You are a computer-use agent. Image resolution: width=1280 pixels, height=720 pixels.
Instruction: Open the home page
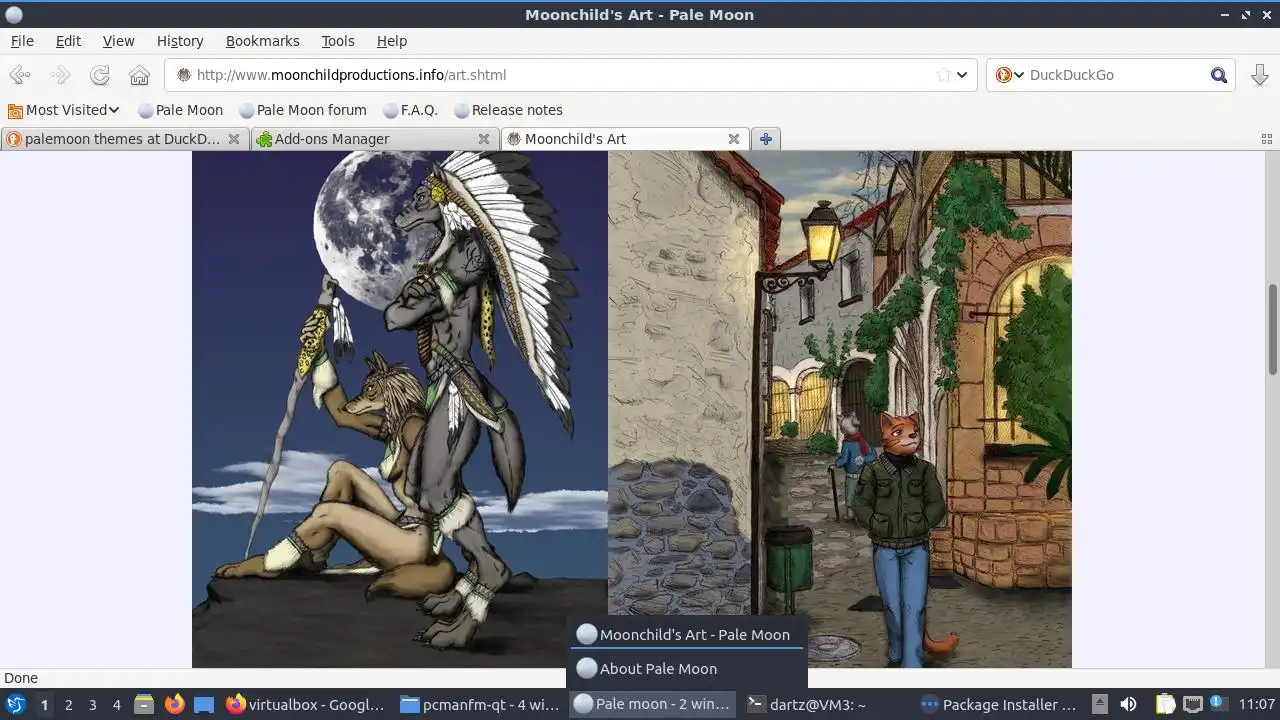coord(140,75)
